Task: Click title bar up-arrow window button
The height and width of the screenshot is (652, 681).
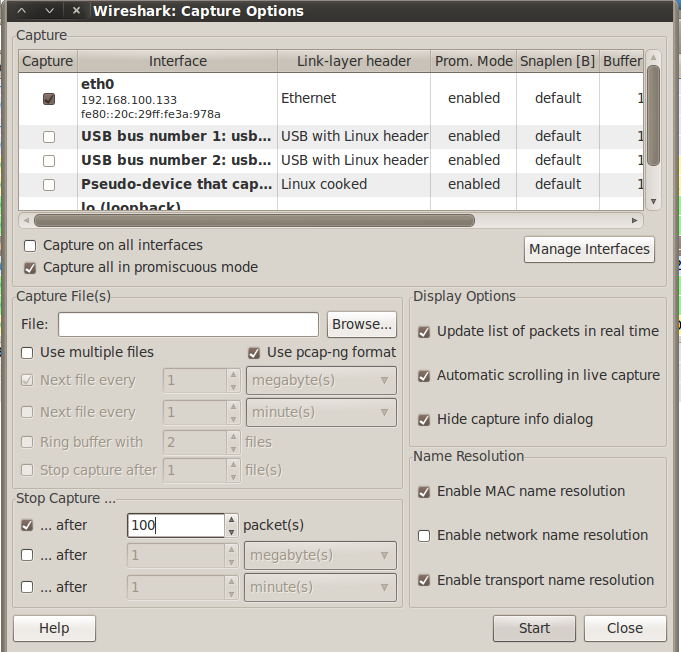Action: 22,10
